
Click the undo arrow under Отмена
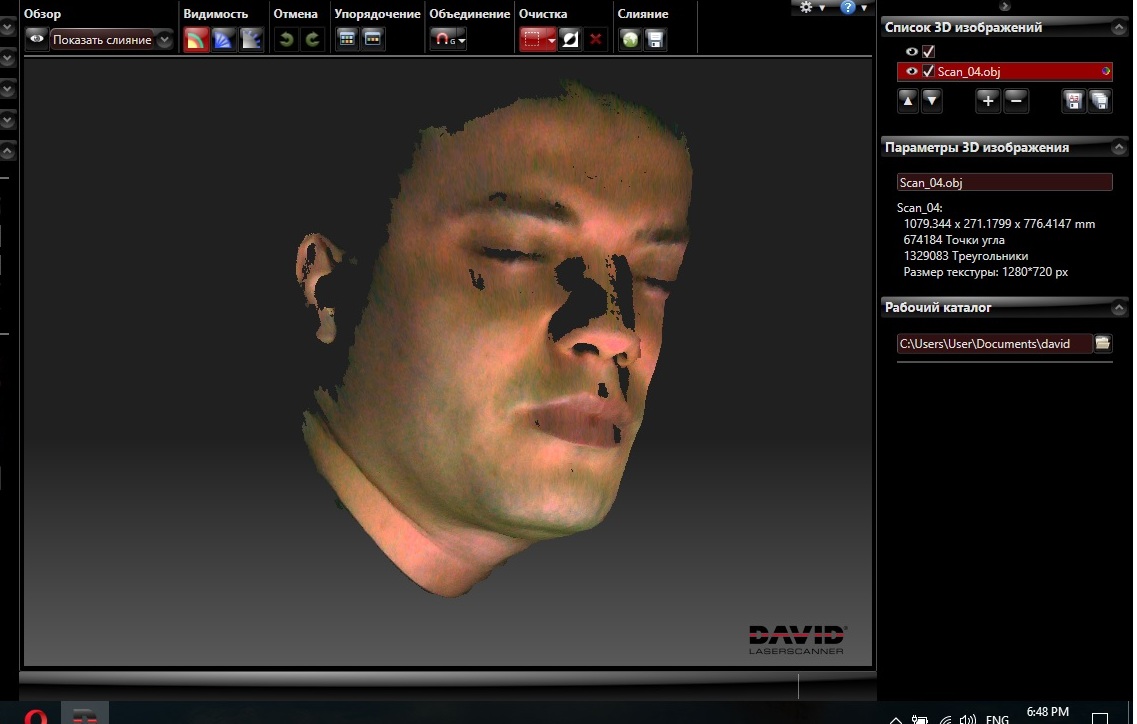click(x=286, y=40)
